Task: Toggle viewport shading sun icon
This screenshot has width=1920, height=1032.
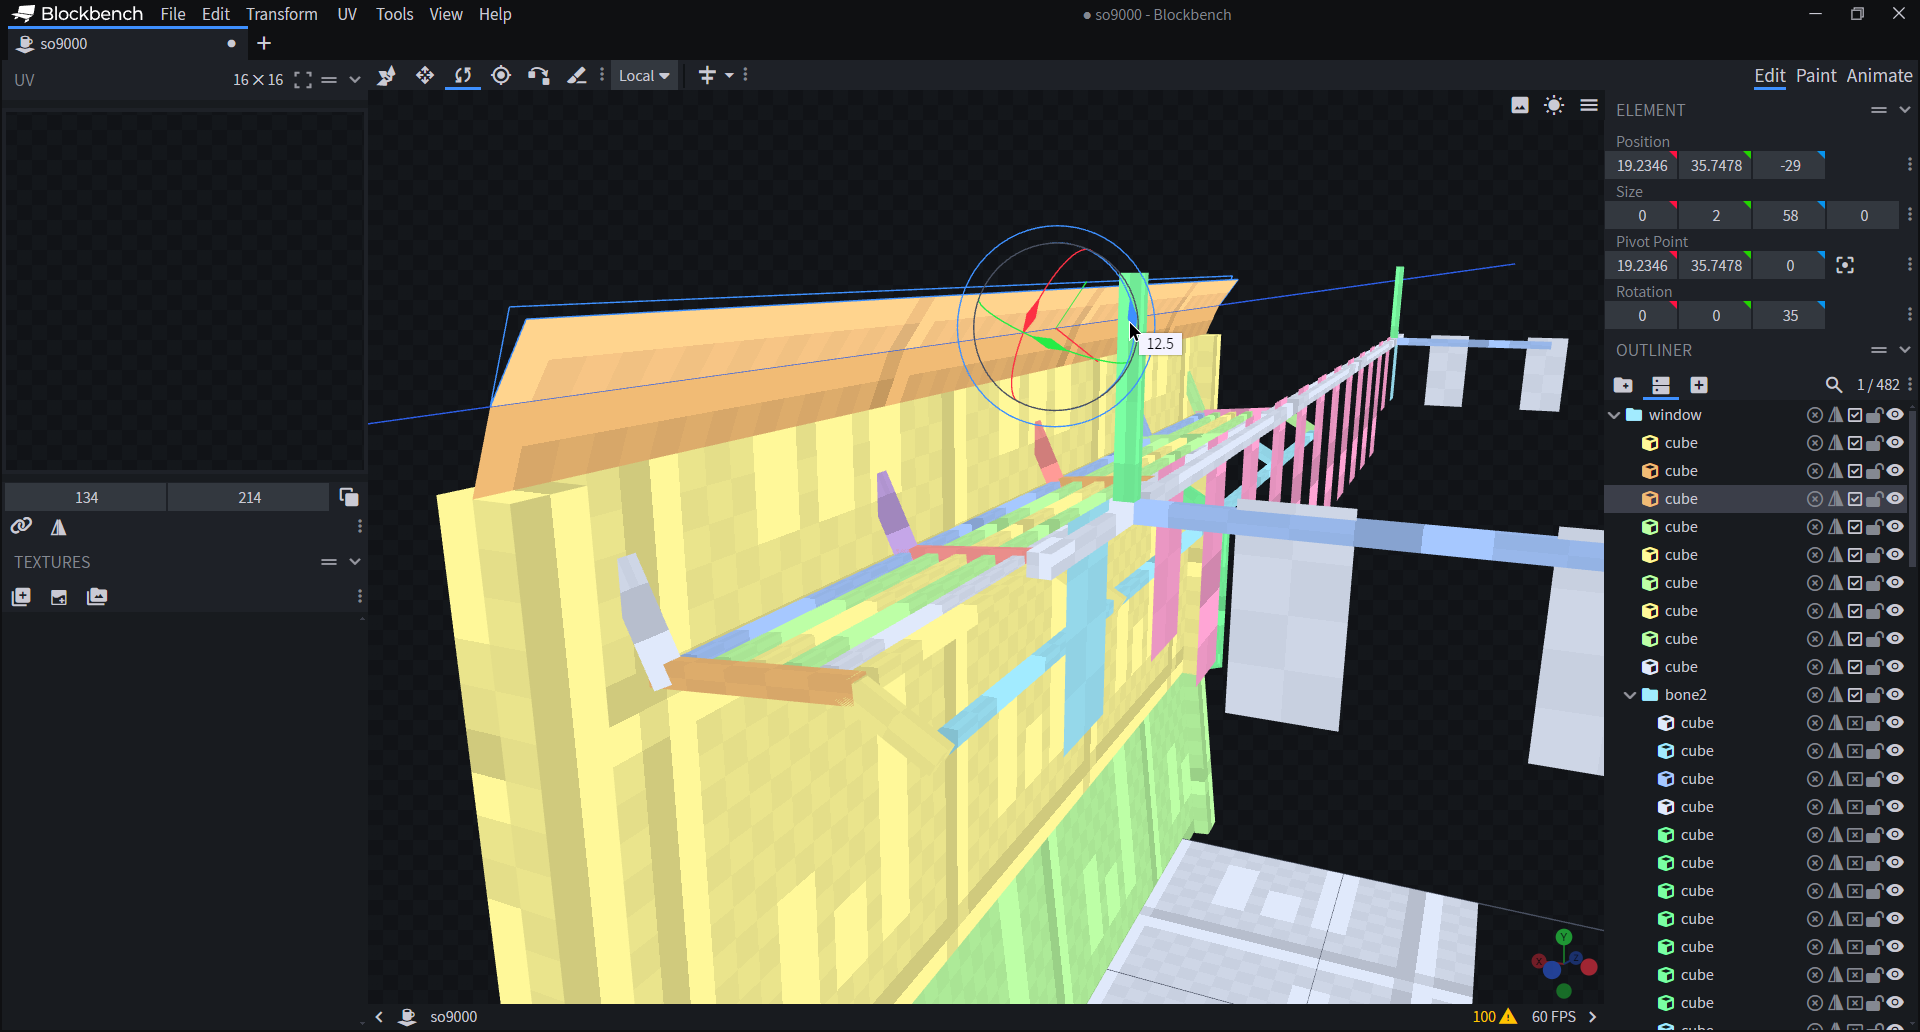Action: [x=1553, y=106]
